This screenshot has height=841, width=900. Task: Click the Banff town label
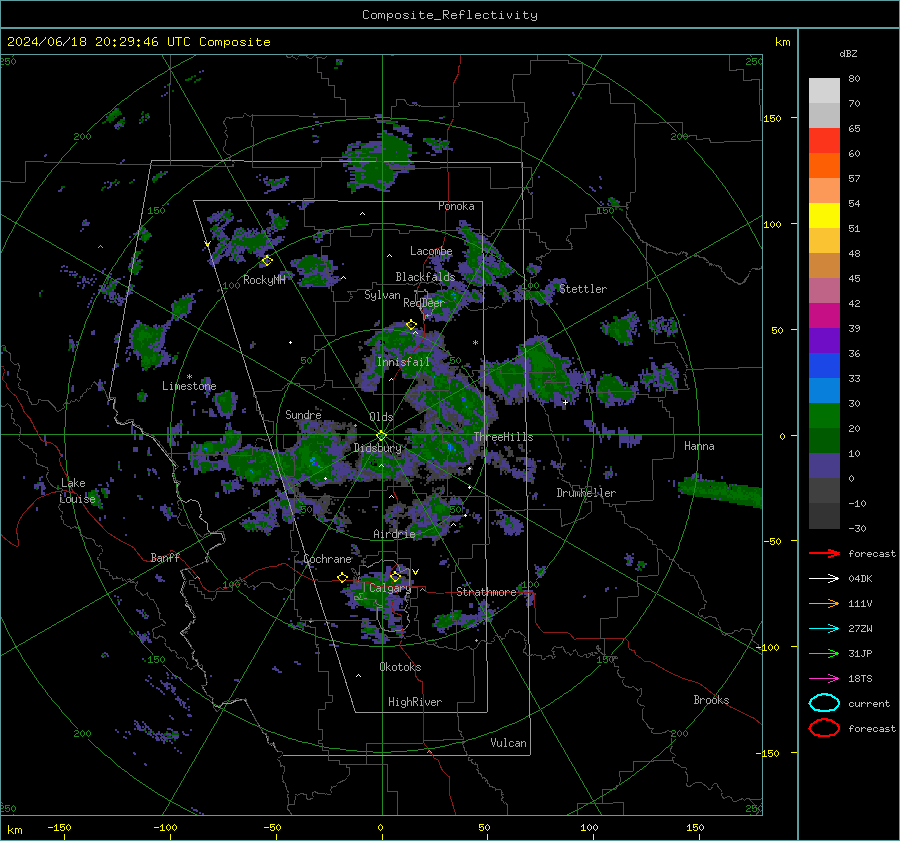pos(165,557)
